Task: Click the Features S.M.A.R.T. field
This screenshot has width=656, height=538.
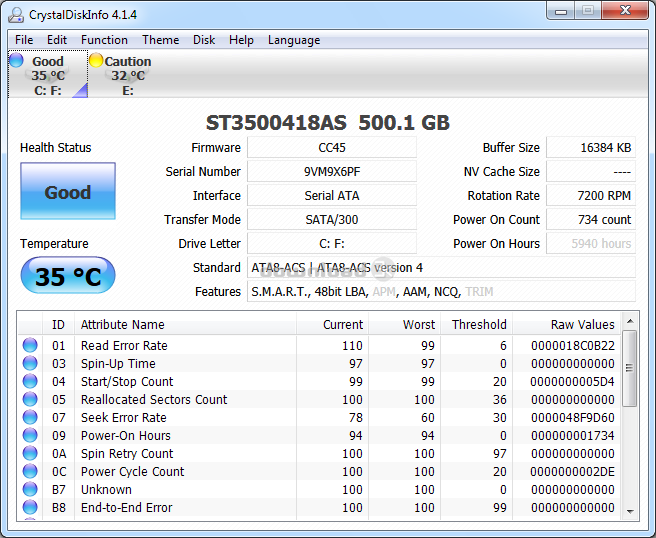Action: [441, 292]
